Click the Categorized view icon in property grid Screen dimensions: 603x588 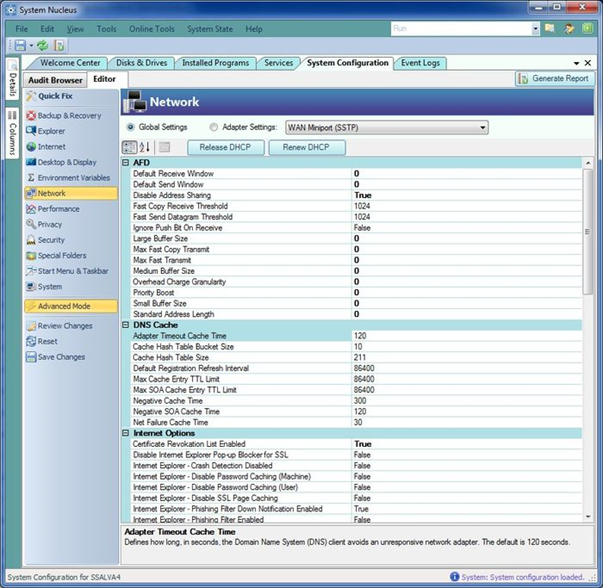pos(130,147)
